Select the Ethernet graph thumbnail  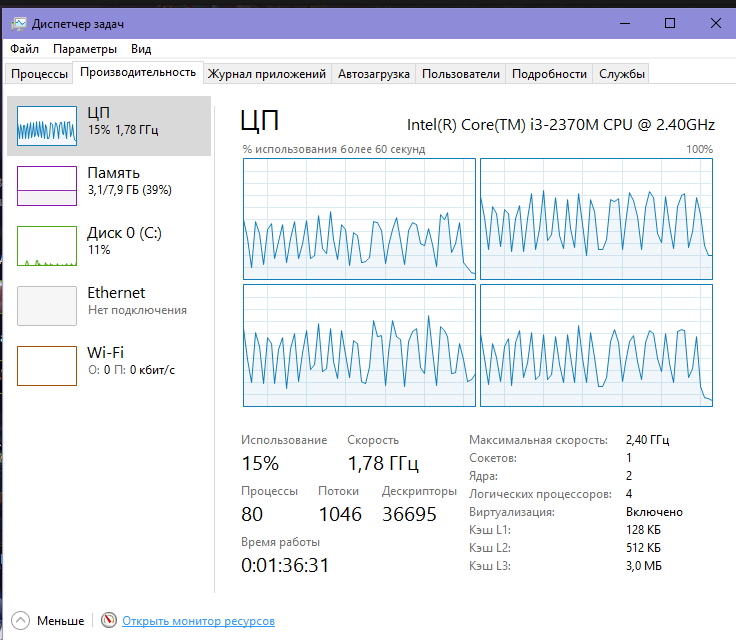47,306
